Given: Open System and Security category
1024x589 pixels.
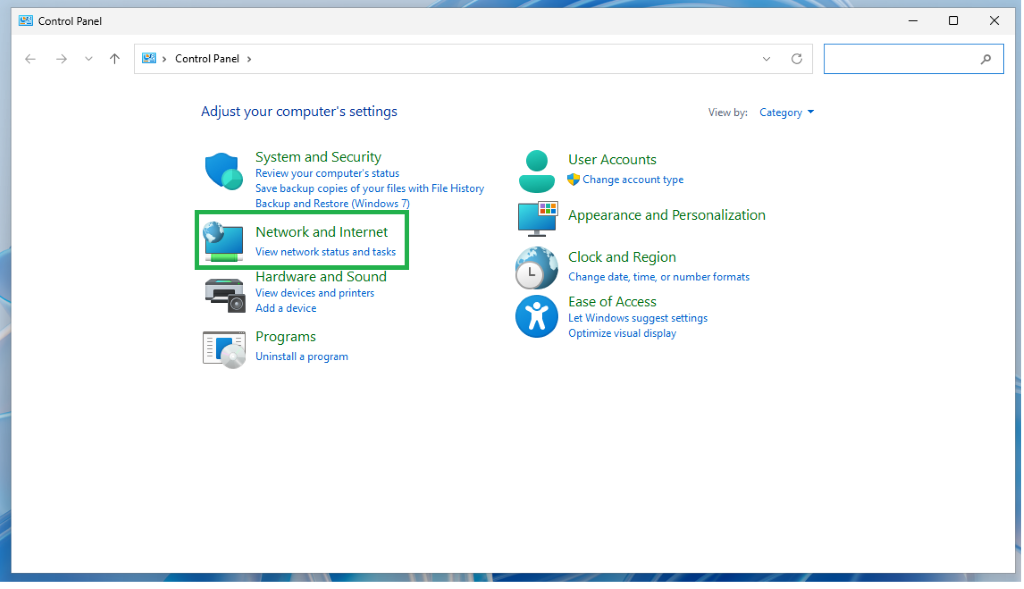Looking at the screenshot, I should tap(318, 157).
